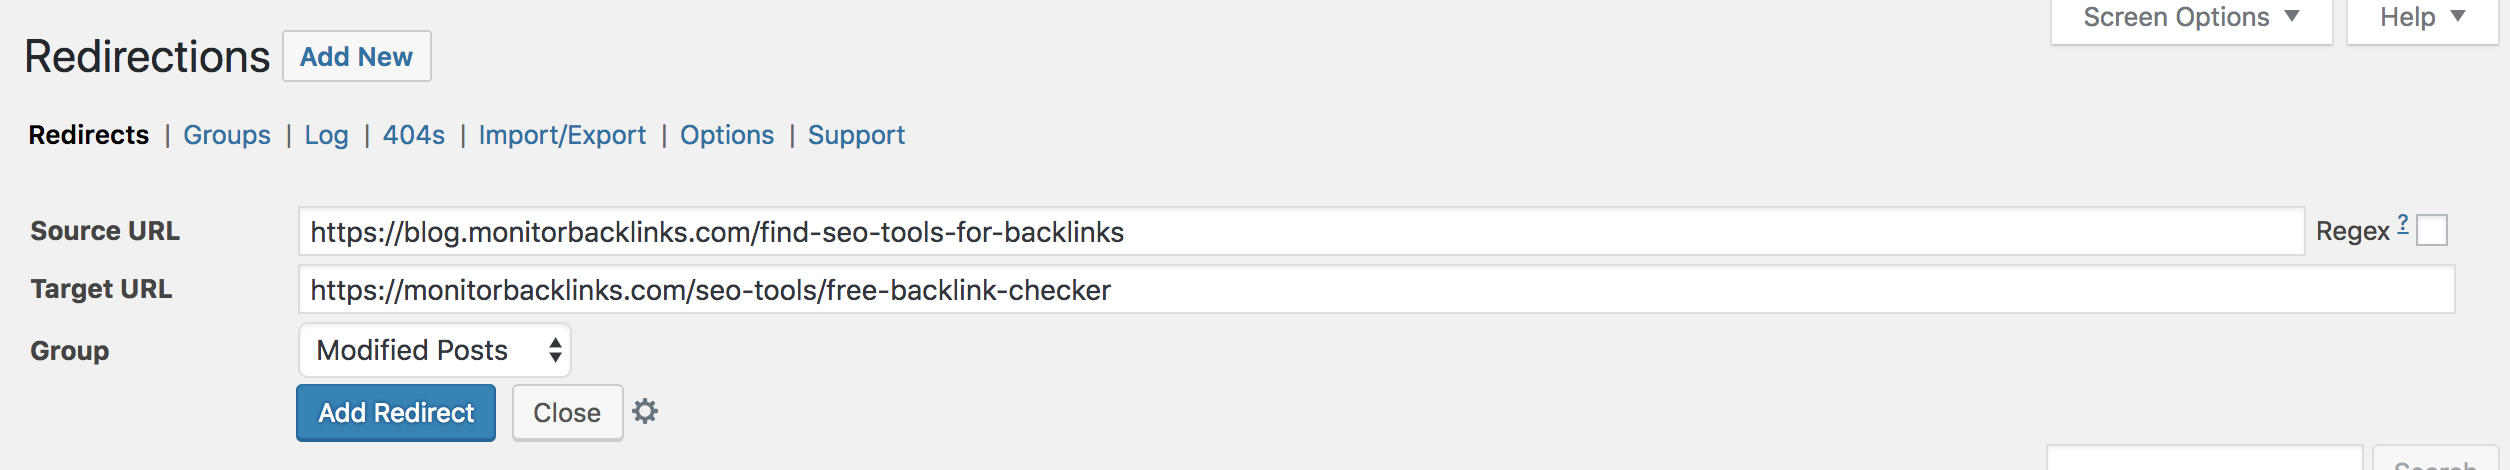Open the Options page link
2510x470 pixels.
pyautogui.click(x=727, y=135)
